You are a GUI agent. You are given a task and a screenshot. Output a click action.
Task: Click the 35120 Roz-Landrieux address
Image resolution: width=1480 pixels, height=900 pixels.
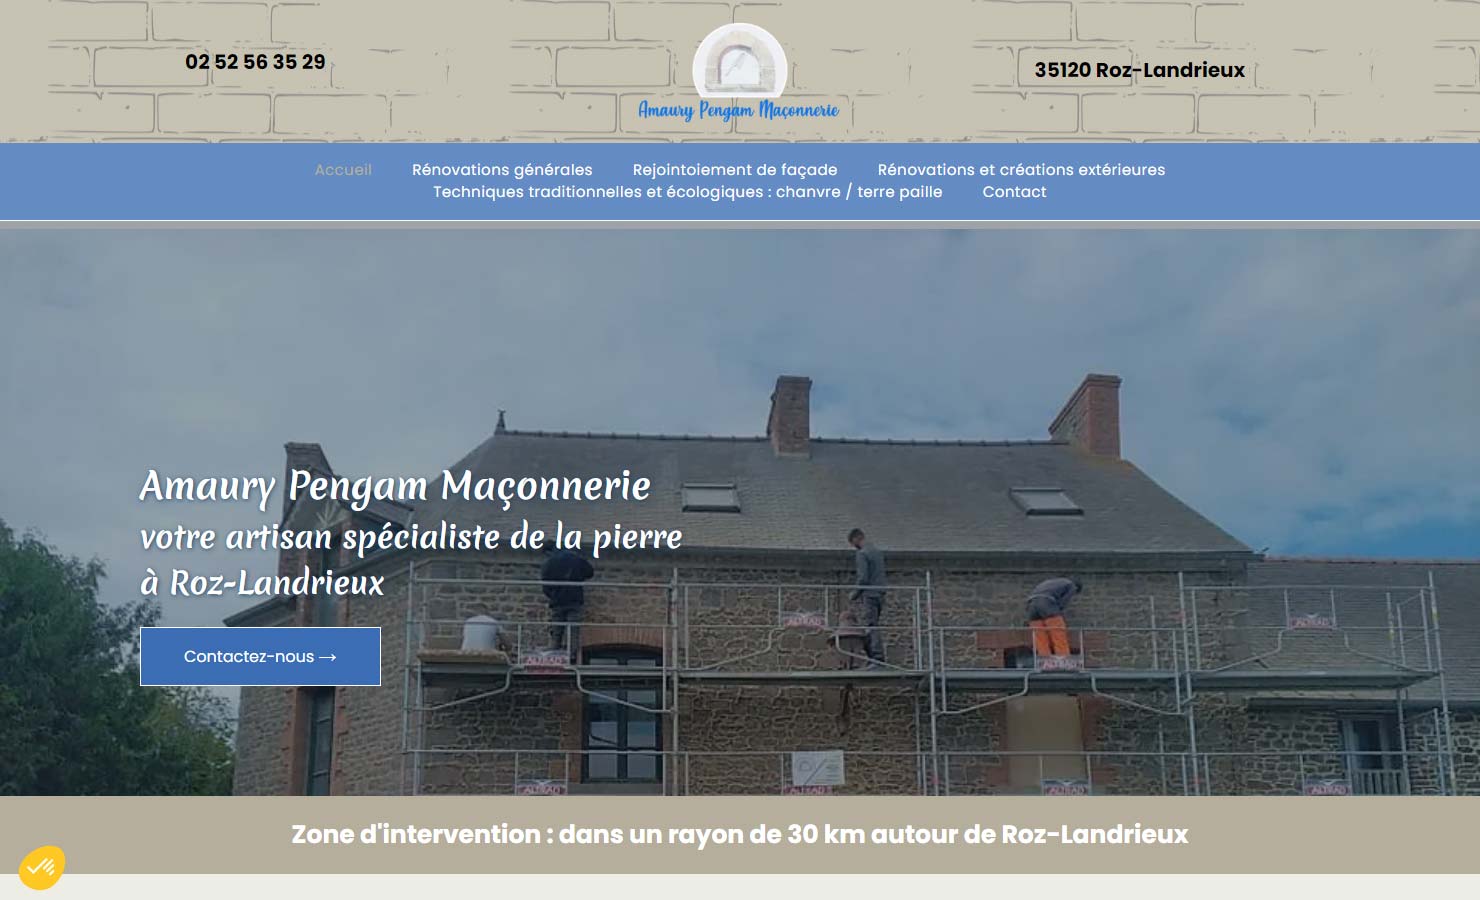(x=1140, y=70)
